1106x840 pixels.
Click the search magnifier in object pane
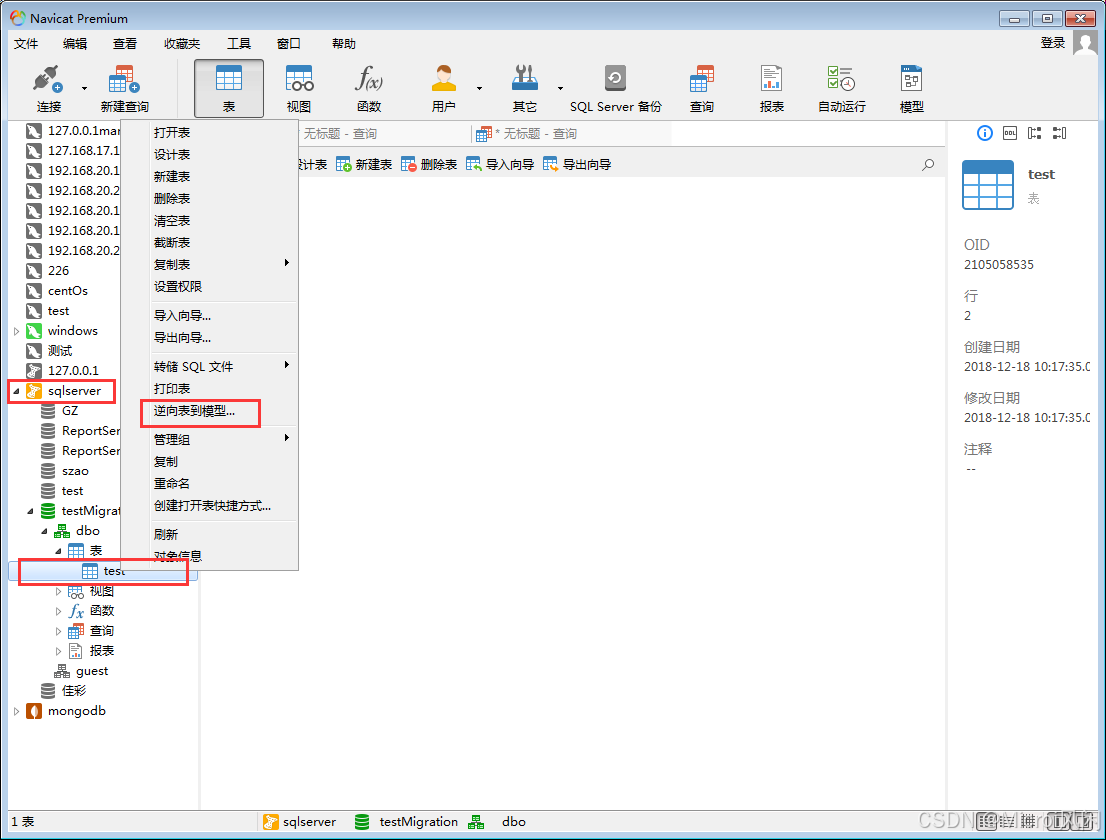click(x=928, y=164)
